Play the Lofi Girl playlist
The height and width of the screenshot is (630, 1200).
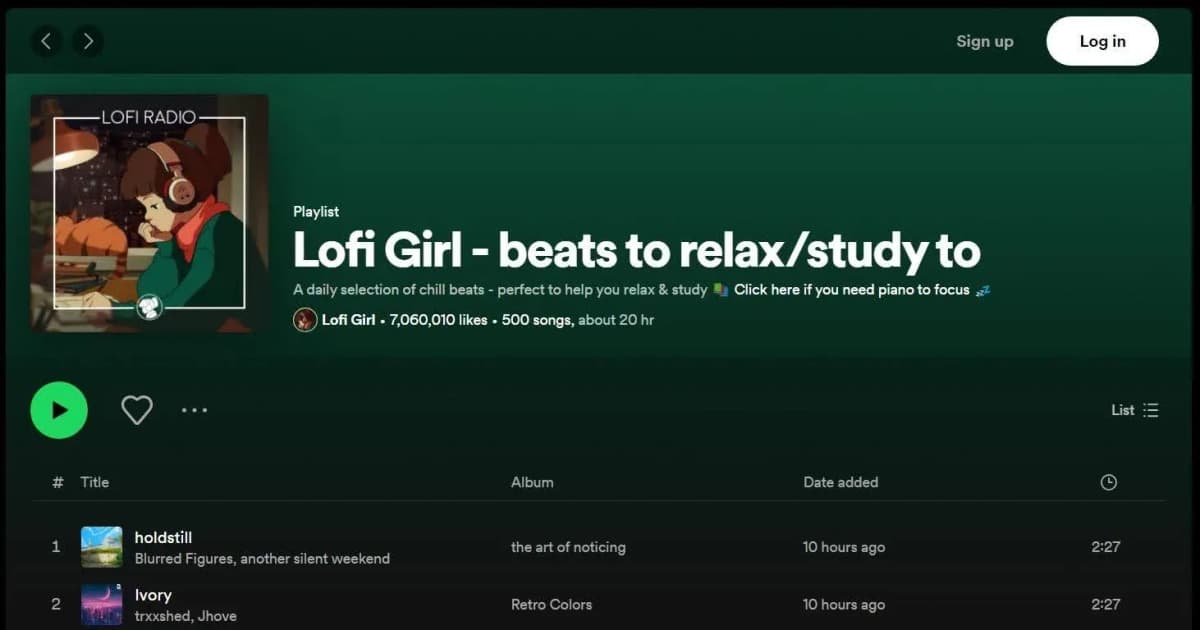(x=59, y=410)
